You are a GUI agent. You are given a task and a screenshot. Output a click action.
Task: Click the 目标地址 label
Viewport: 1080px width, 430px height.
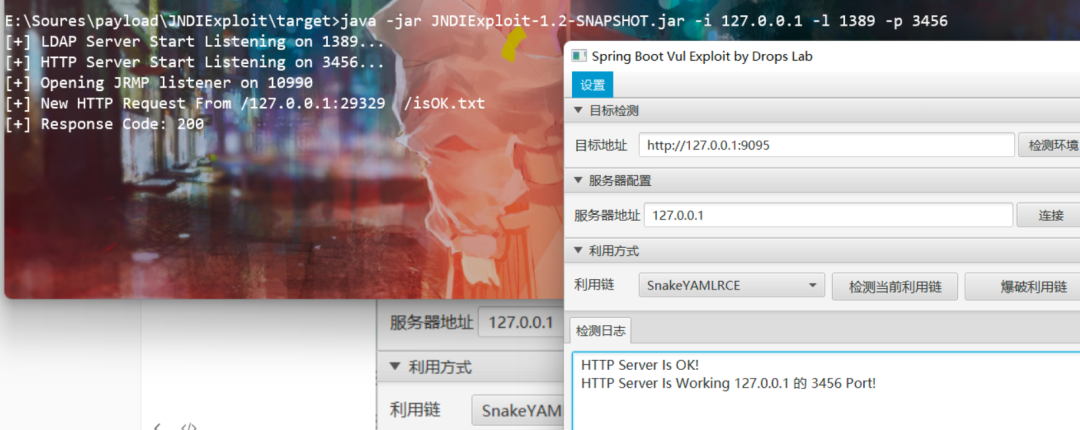point(601,146)
